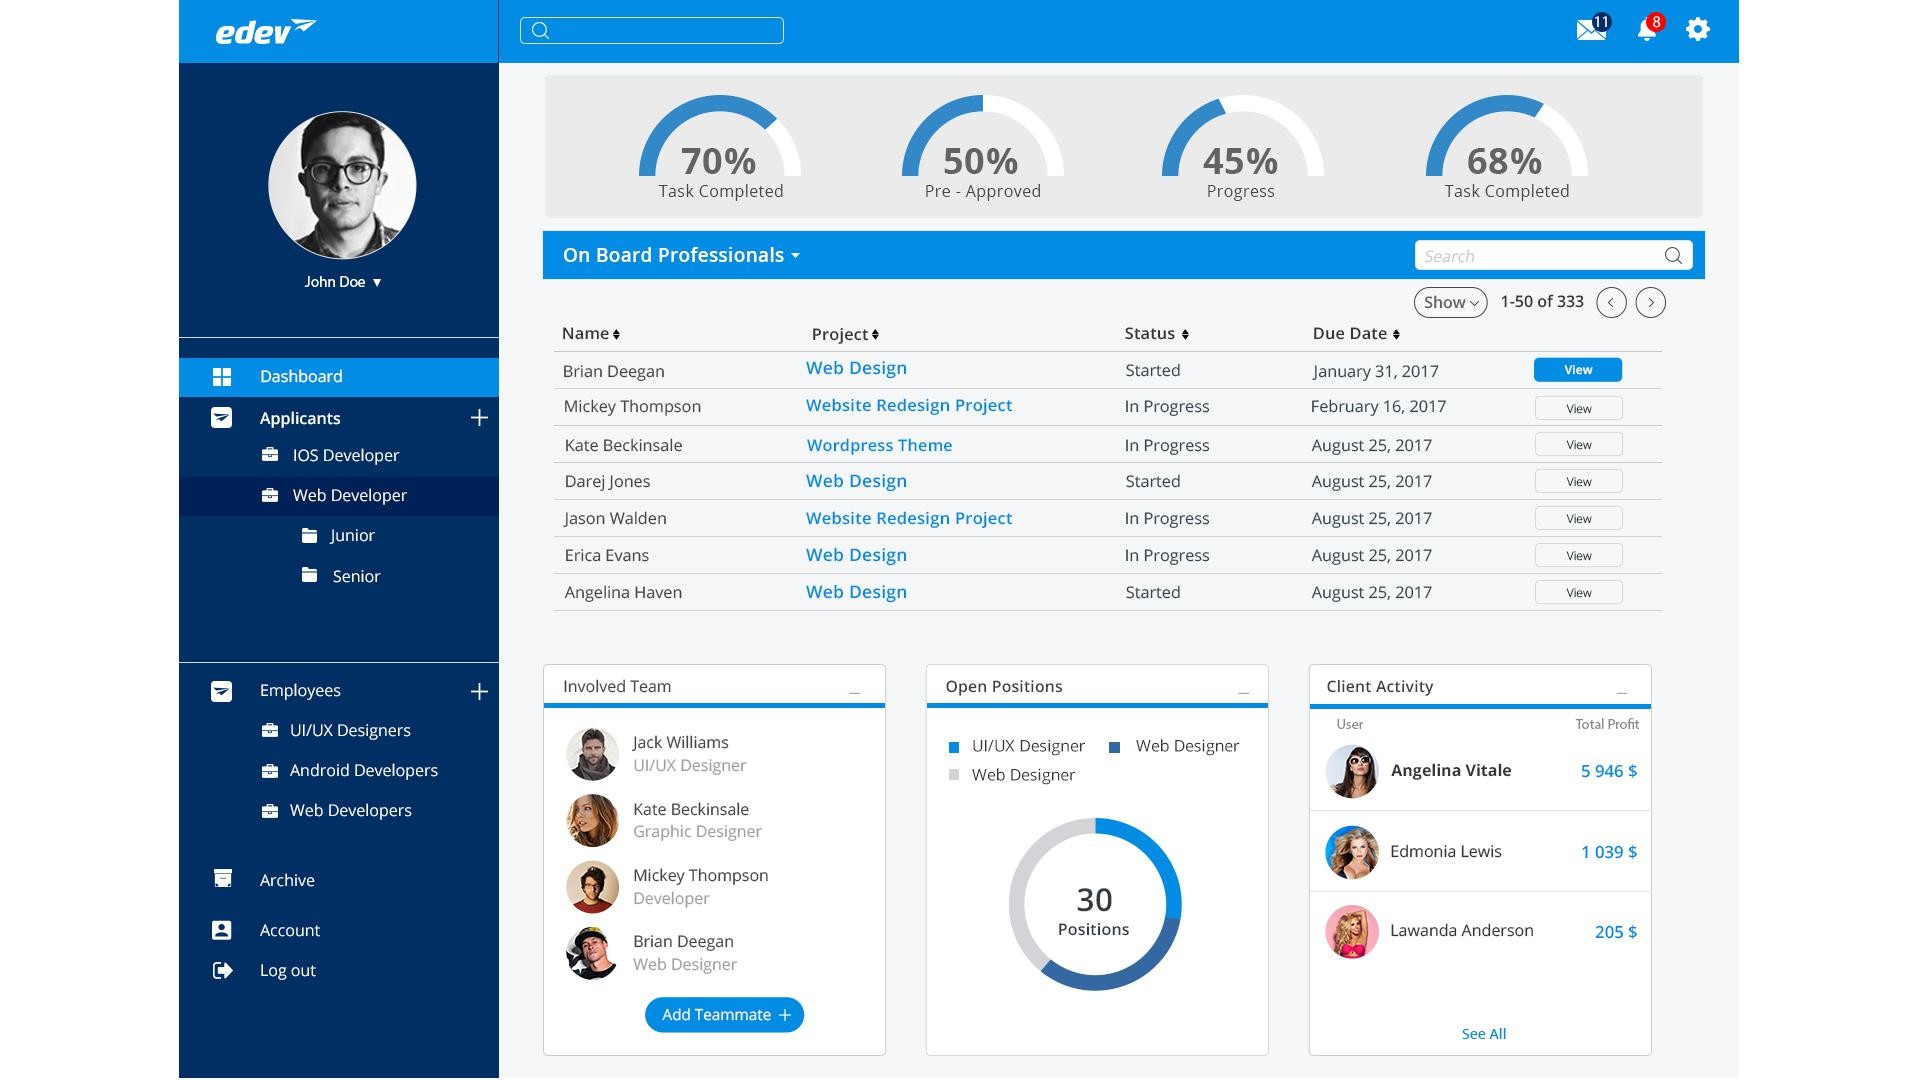Screen dimensions: 1920x1080
Task: Click the See All link
Action: coord(1483,1034)
